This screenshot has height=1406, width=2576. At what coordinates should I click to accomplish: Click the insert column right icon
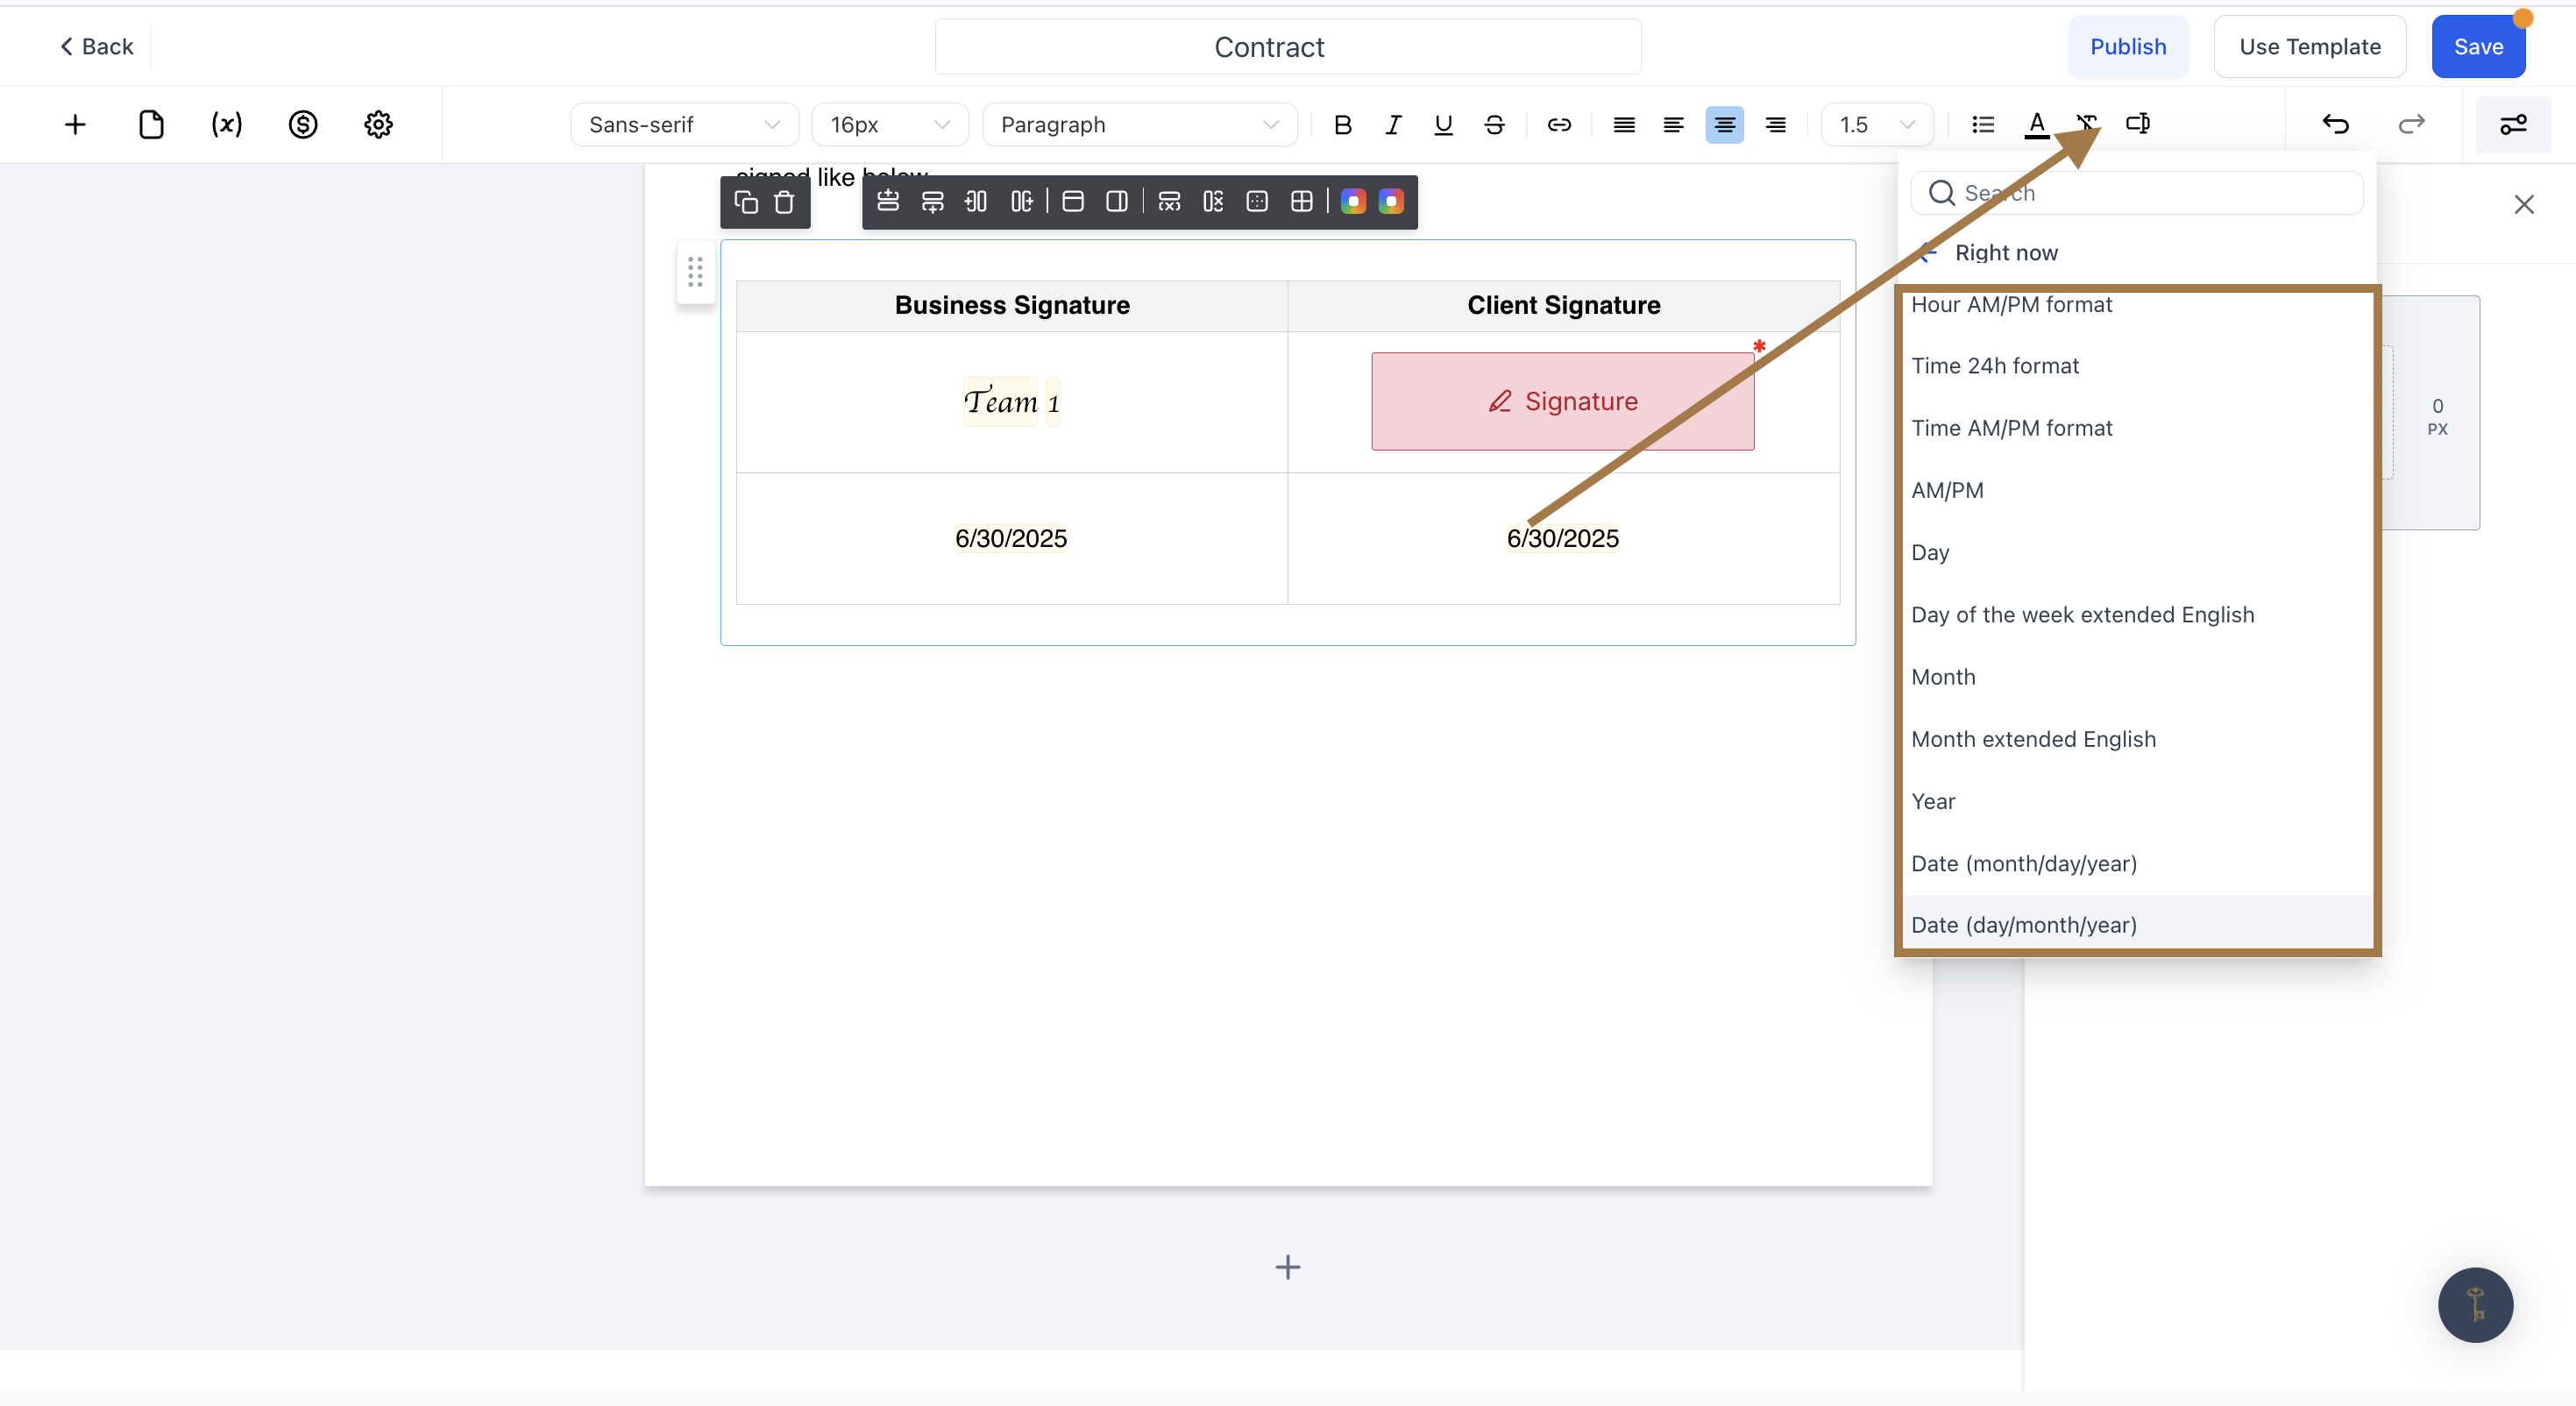1021,202
